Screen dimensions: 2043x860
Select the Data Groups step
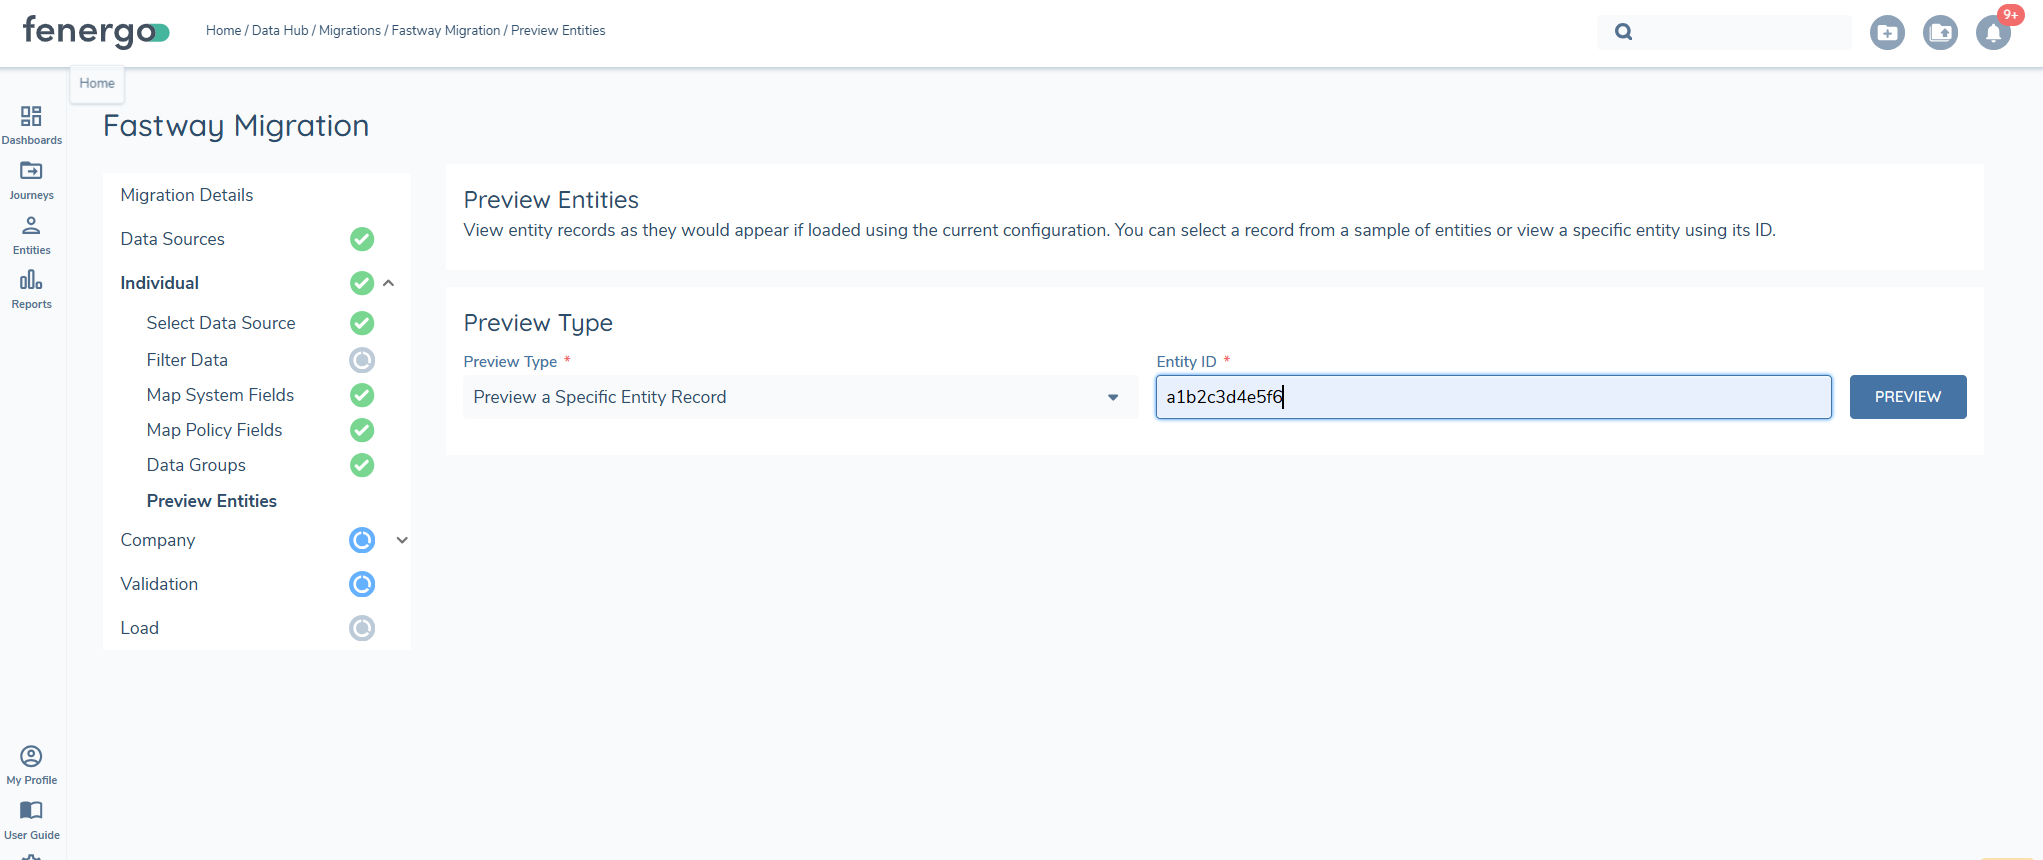tap(196, 465)
